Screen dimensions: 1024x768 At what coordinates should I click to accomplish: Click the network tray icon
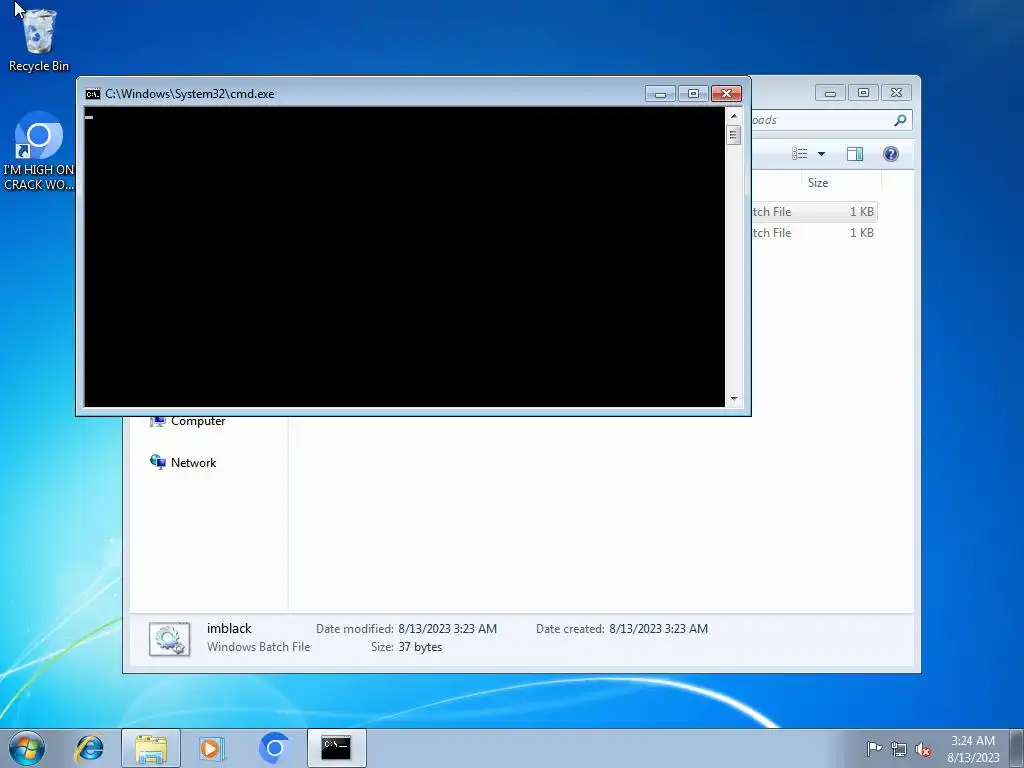899,749
